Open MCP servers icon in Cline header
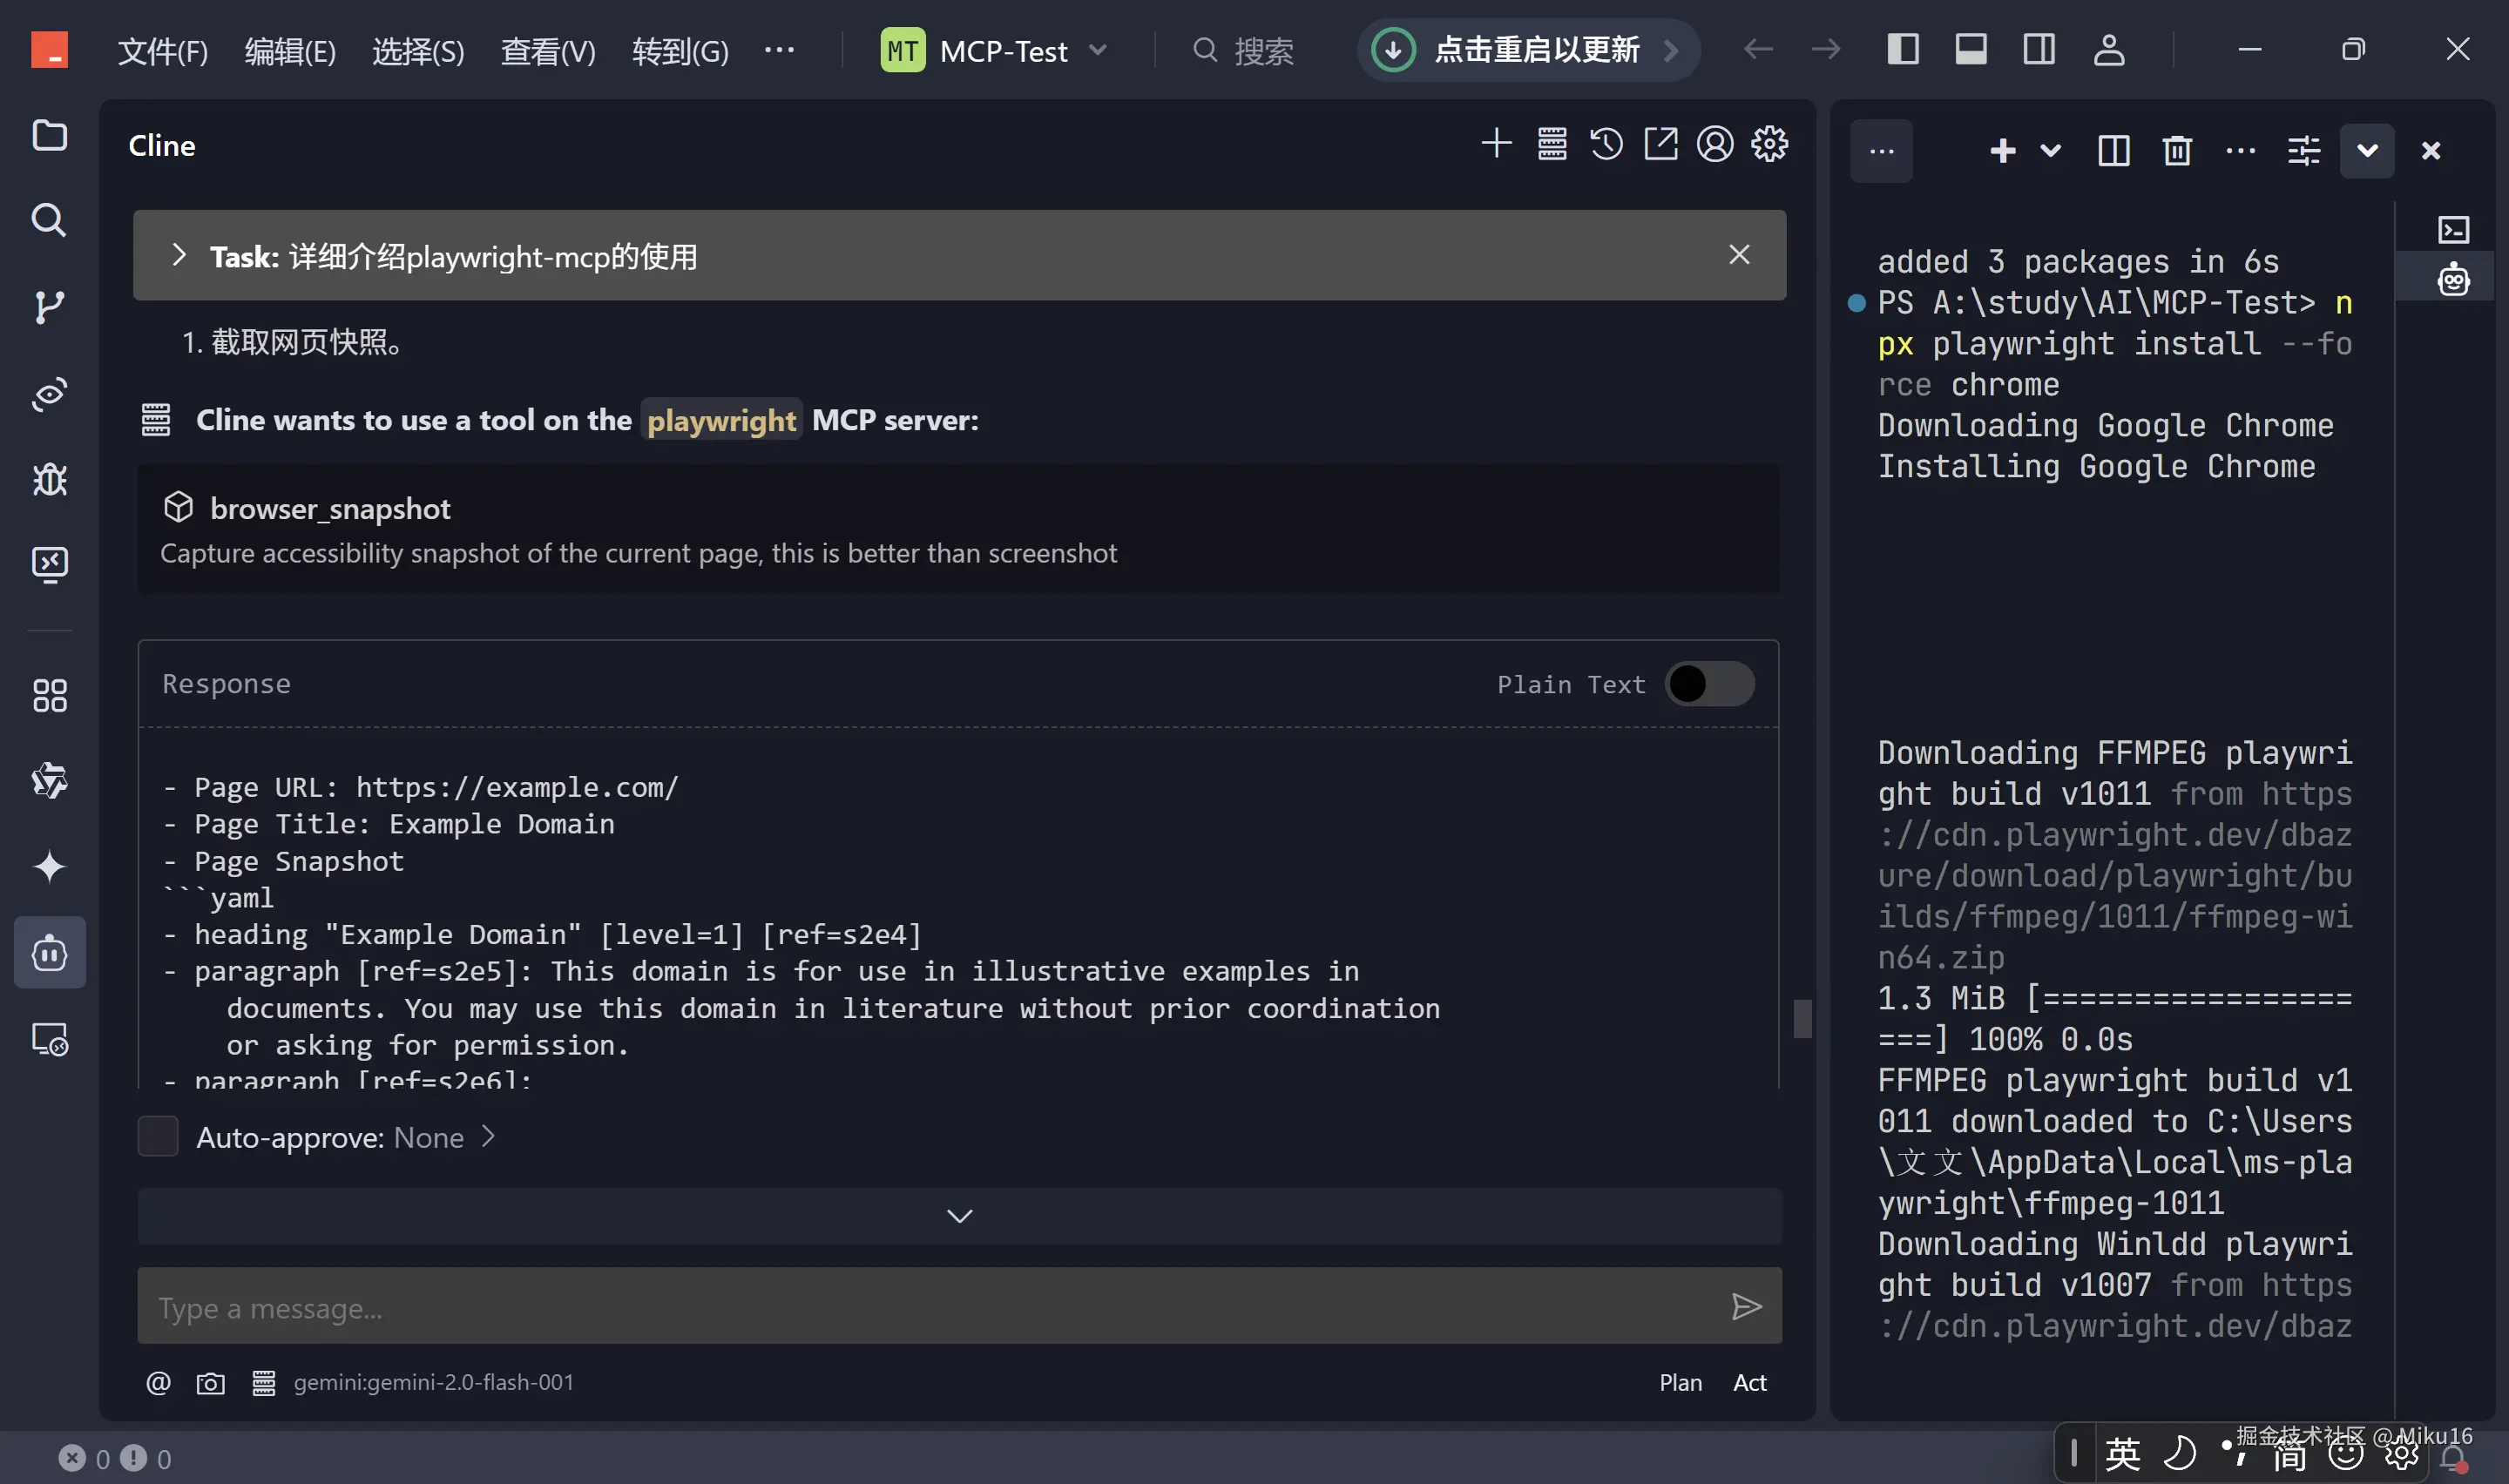Screen dimensions: 2509x1484 (1552, 145)
